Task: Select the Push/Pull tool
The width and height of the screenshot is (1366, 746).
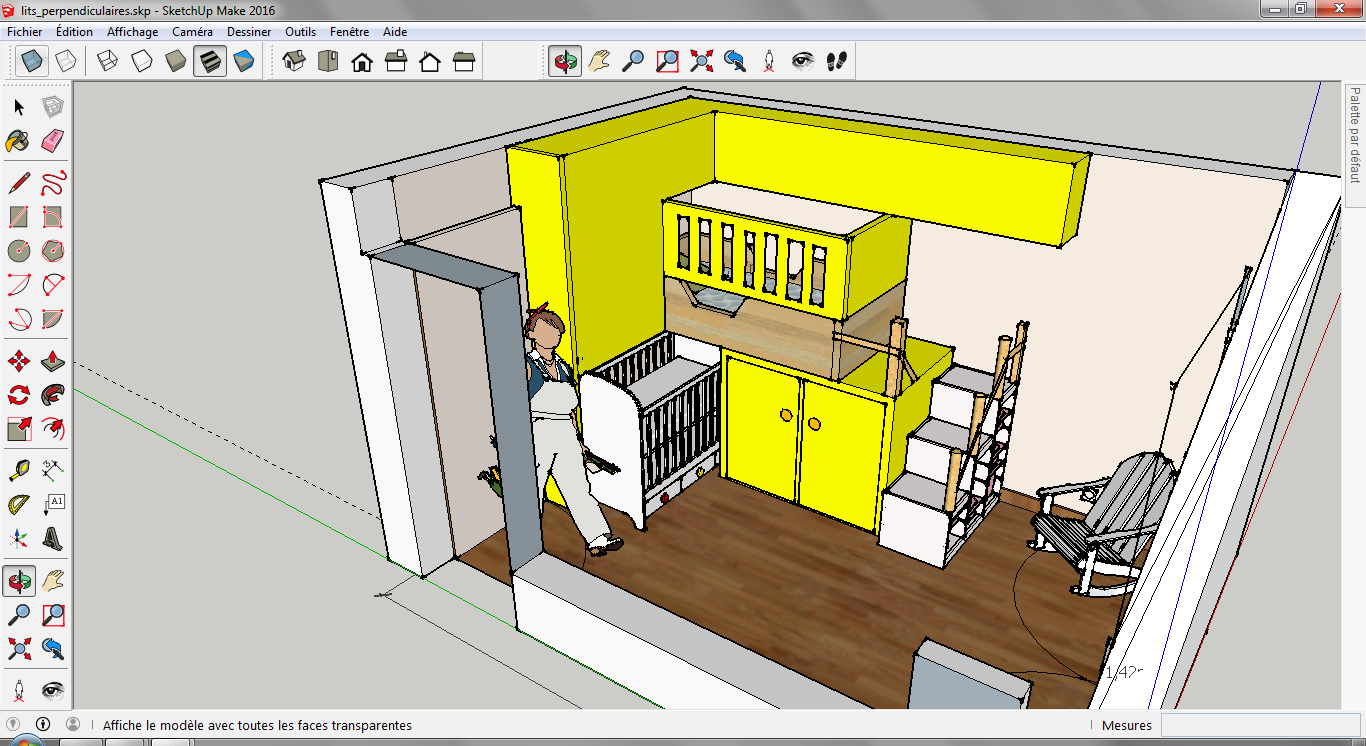Action: click(x=53, y=361)
